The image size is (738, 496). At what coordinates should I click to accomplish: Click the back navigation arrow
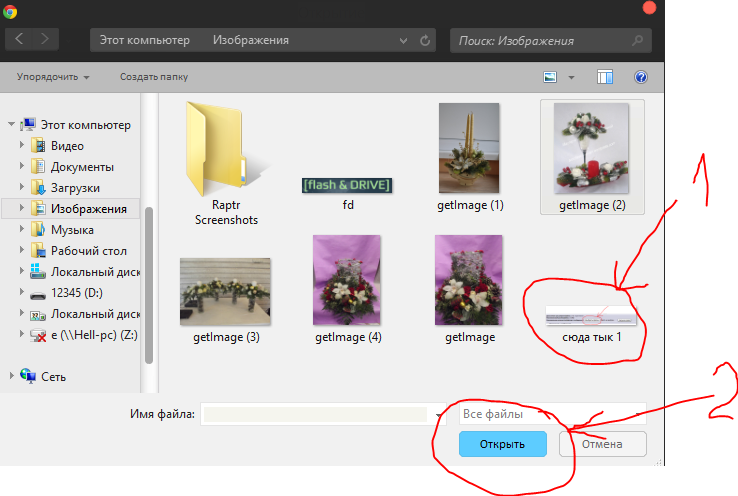(20, 40)
